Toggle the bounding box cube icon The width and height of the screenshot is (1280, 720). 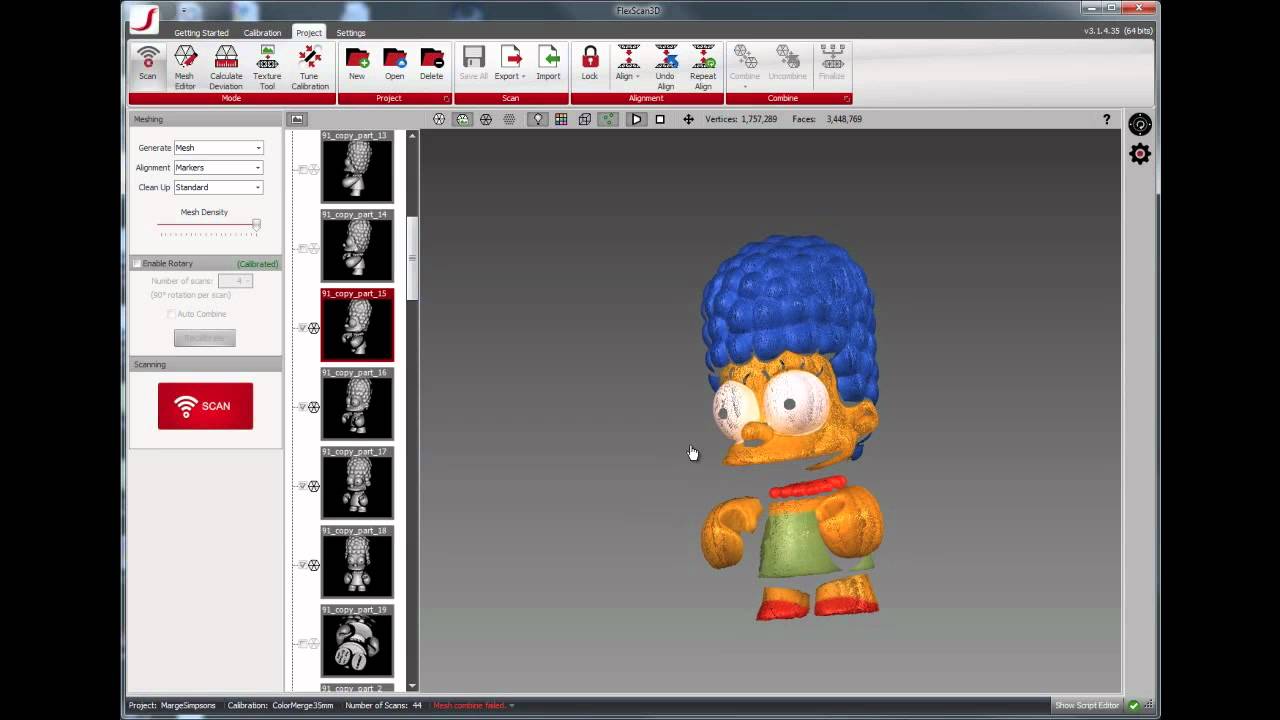coord(585,119)
